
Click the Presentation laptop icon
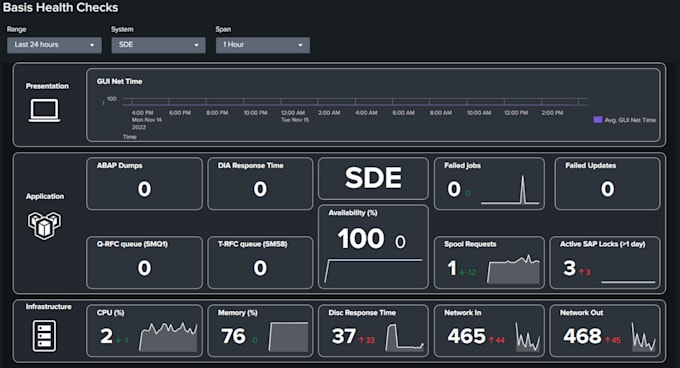(x=44, y=111)
